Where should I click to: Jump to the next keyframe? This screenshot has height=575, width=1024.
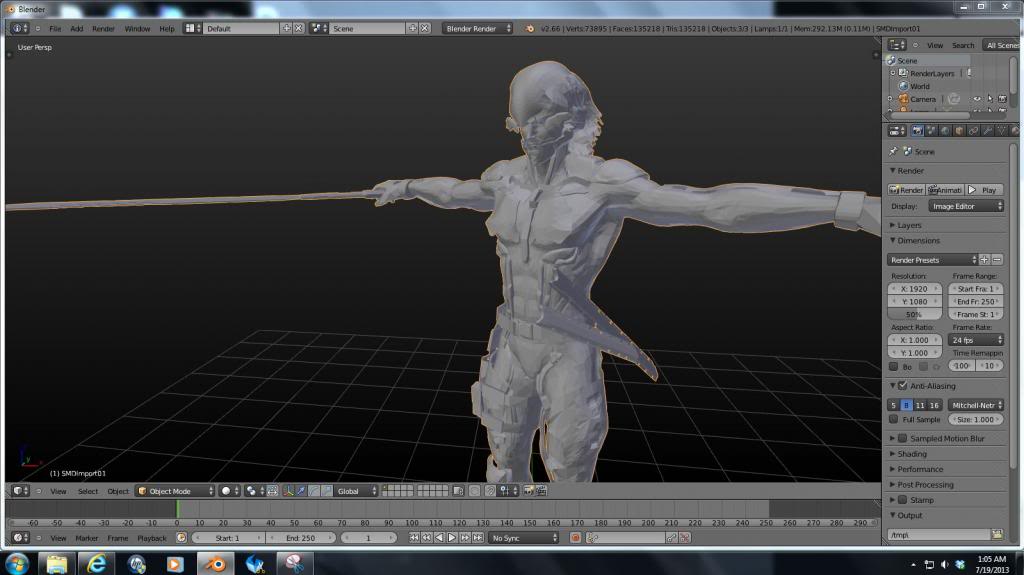click(x=465, y=538)
